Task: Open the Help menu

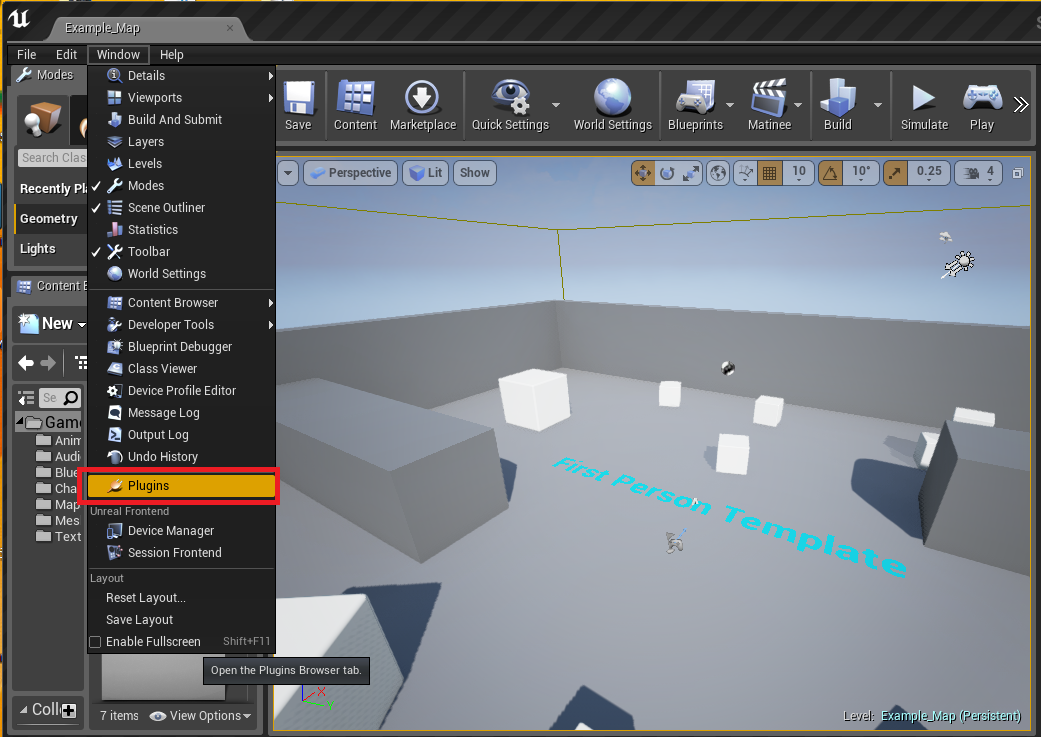Action: point(171,54)
